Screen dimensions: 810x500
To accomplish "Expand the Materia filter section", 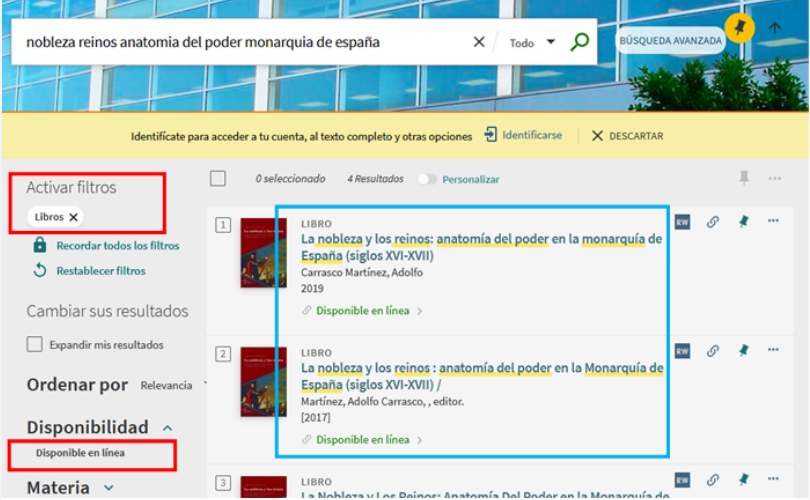I will [x=109, y=488].
